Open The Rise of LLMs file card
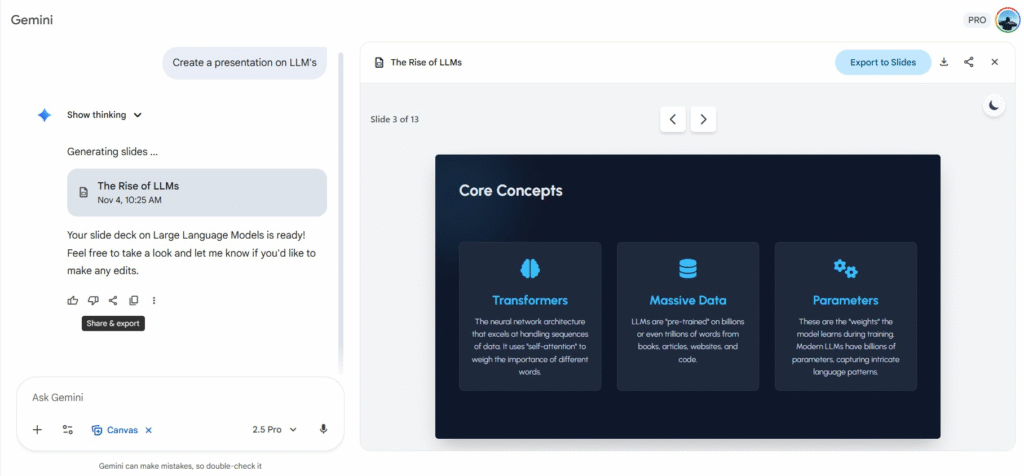The height and width of the screenshot is (476, 1024). point(196,192)
